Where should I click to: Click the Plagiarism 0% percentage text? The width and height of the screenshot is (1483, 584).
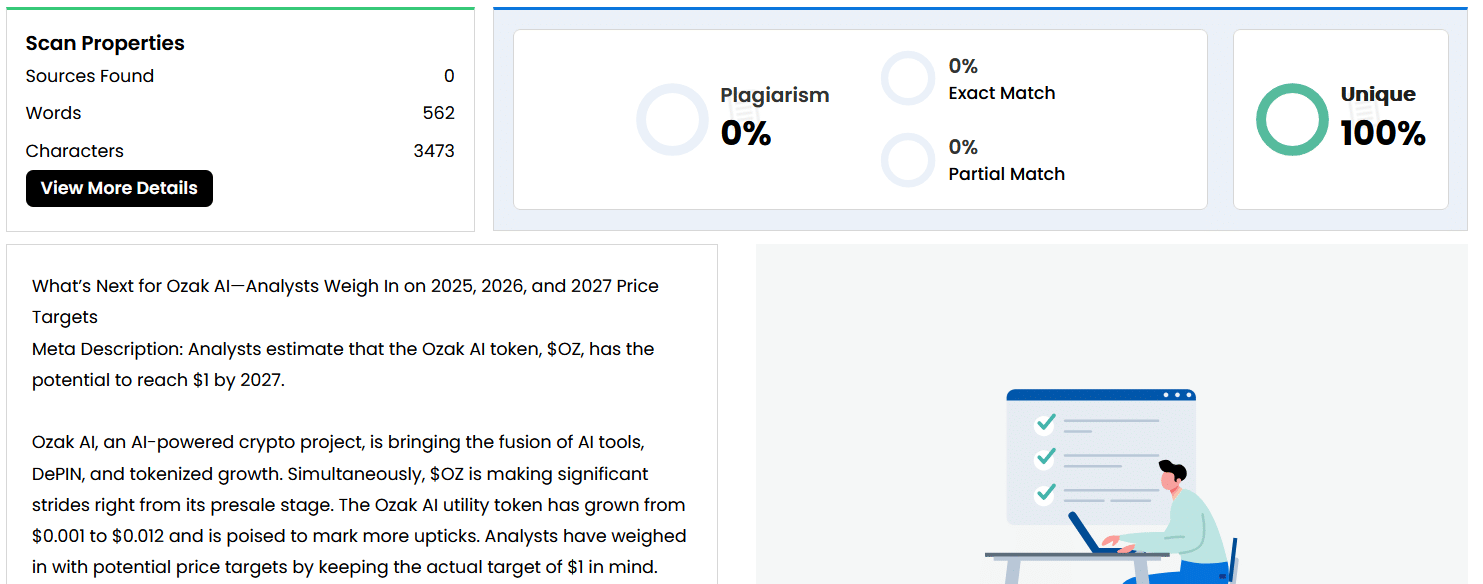pos(746,133)
